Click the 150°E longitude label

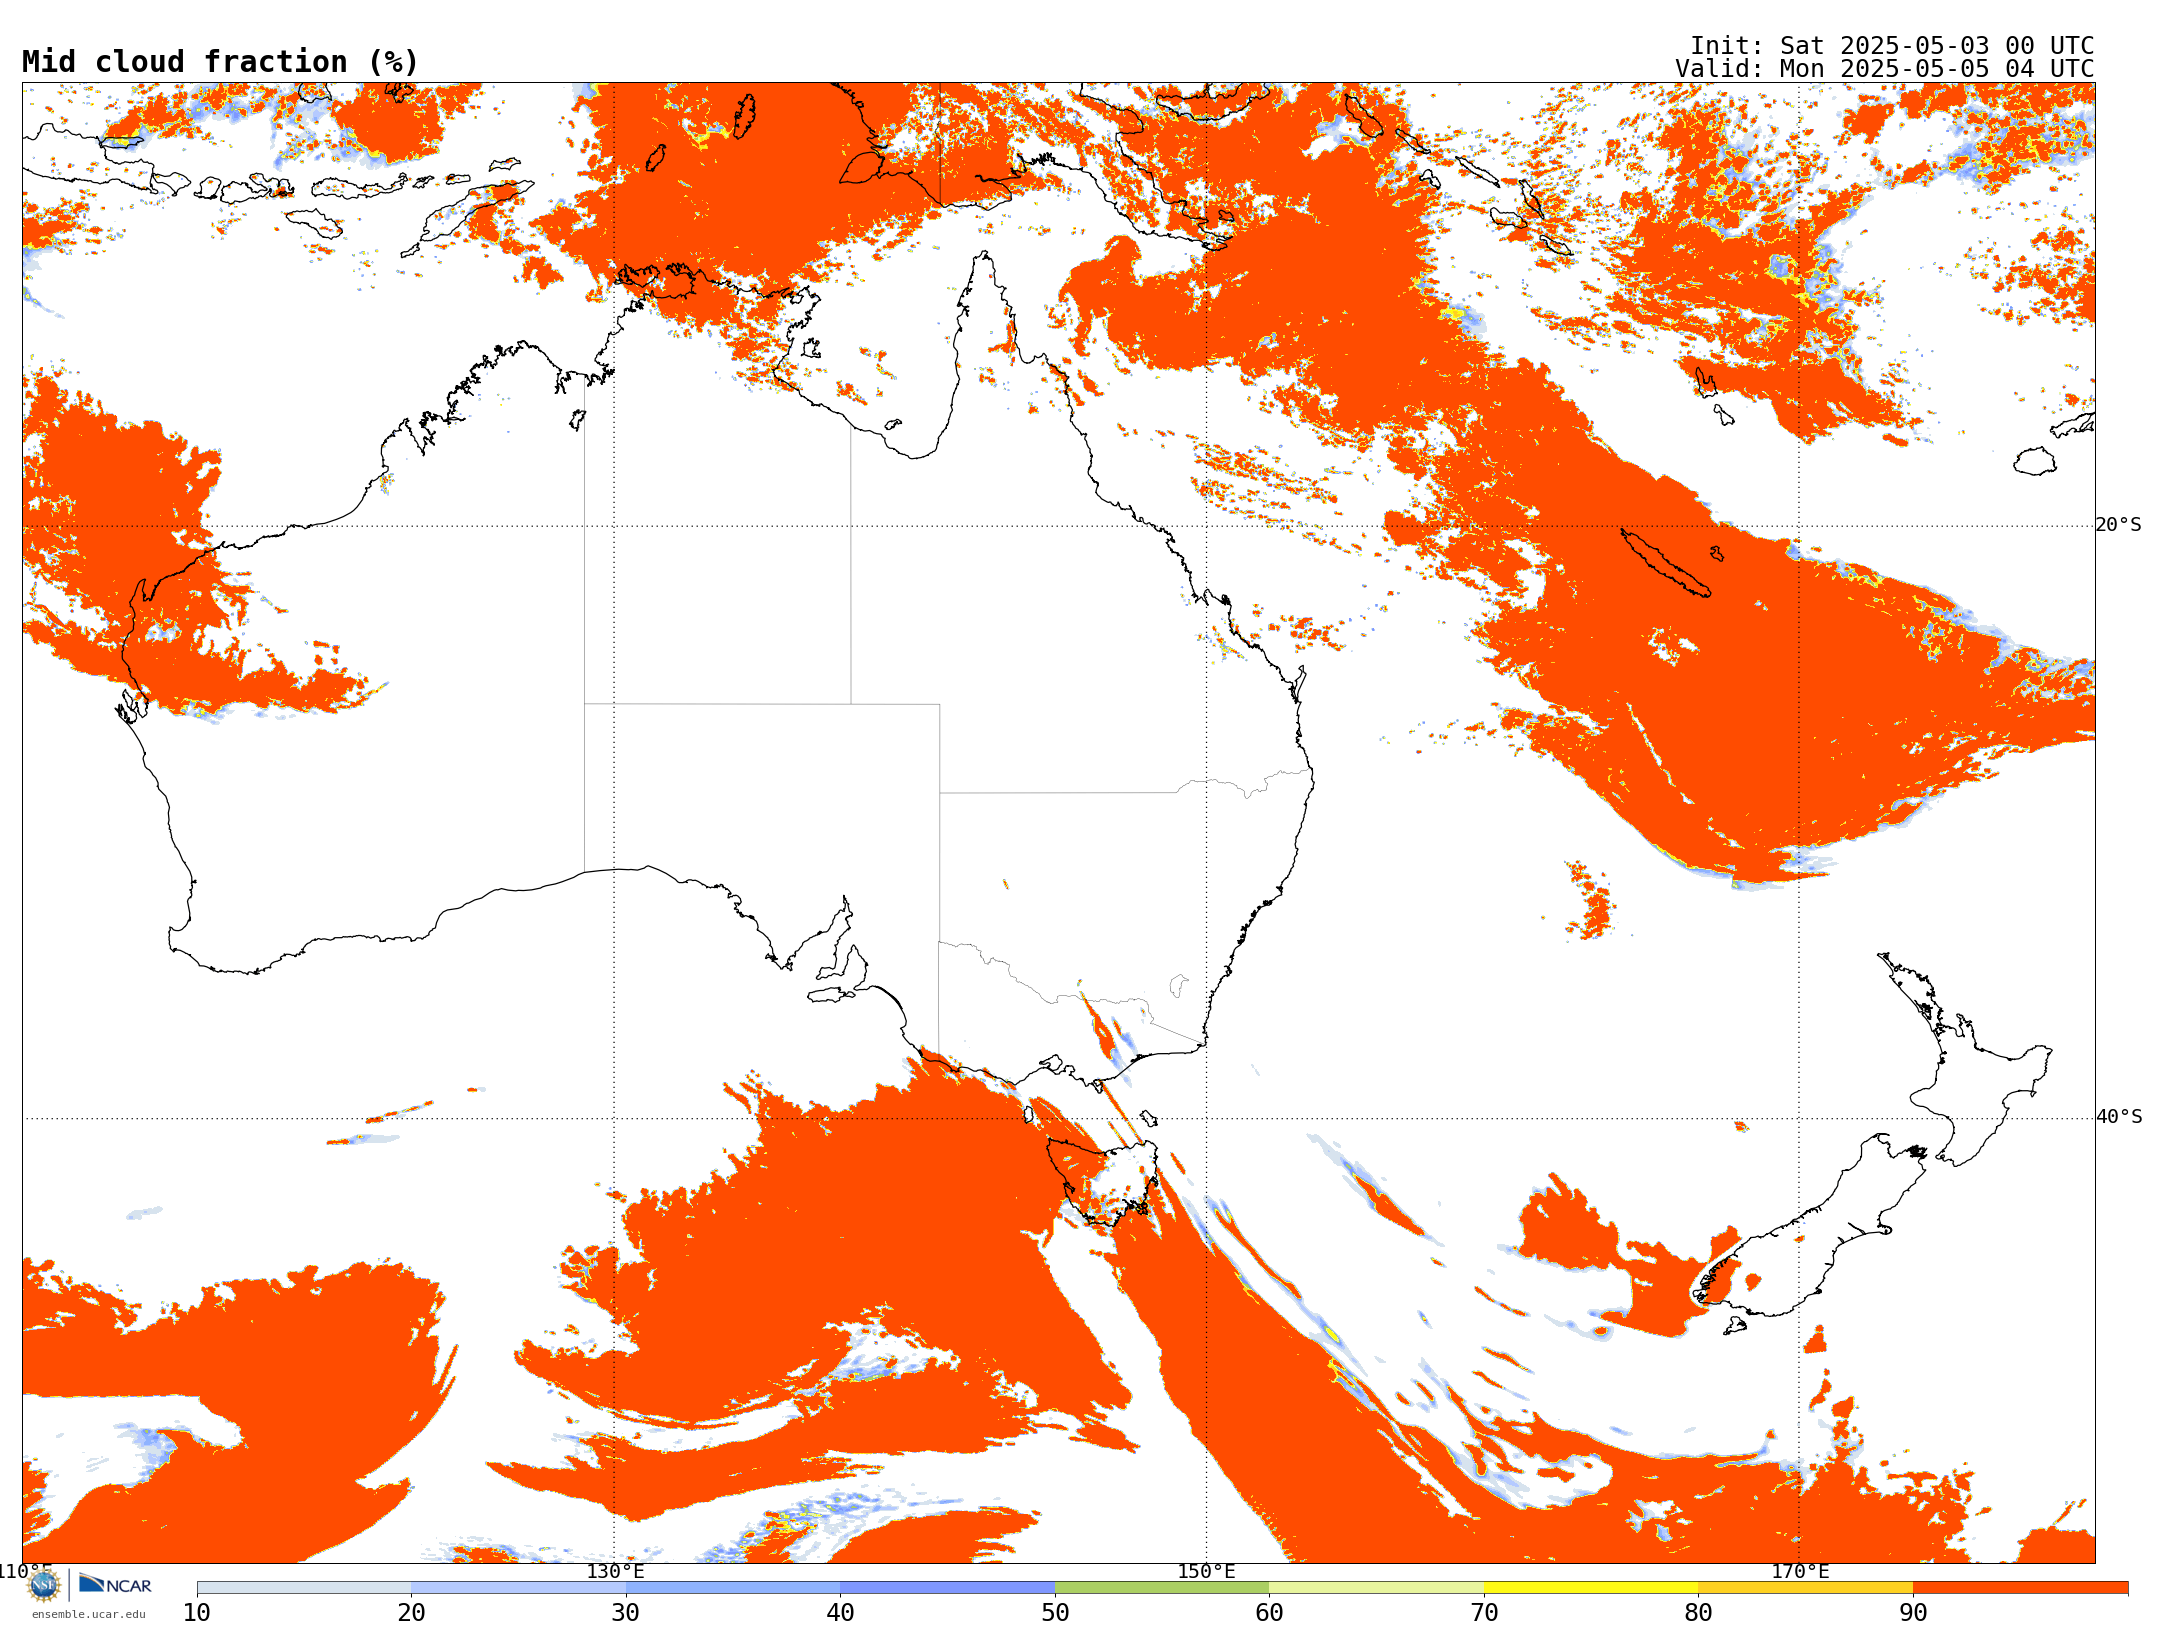[1206, 1571]
